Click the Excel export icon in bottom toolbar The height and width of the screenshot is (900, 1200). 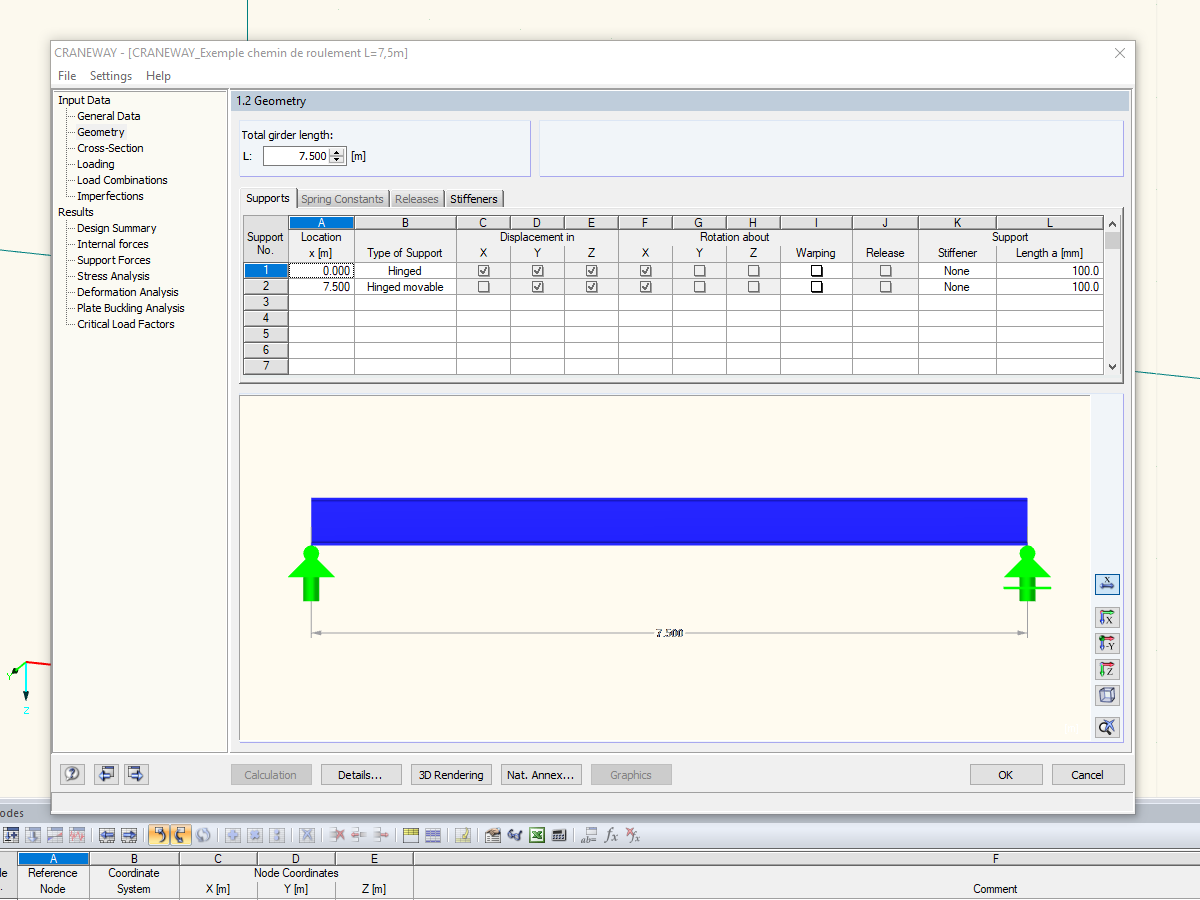(537, 835)
